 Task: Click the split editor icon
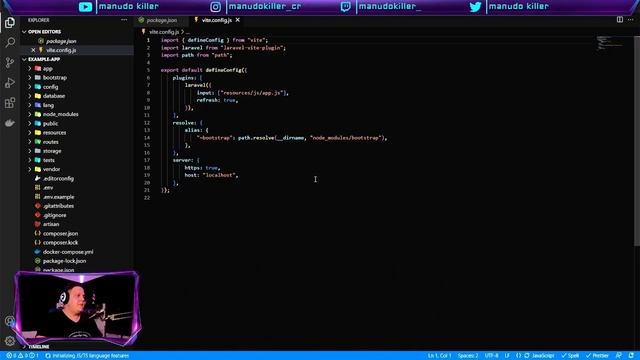pyautogui.click(x=620, y=20)
